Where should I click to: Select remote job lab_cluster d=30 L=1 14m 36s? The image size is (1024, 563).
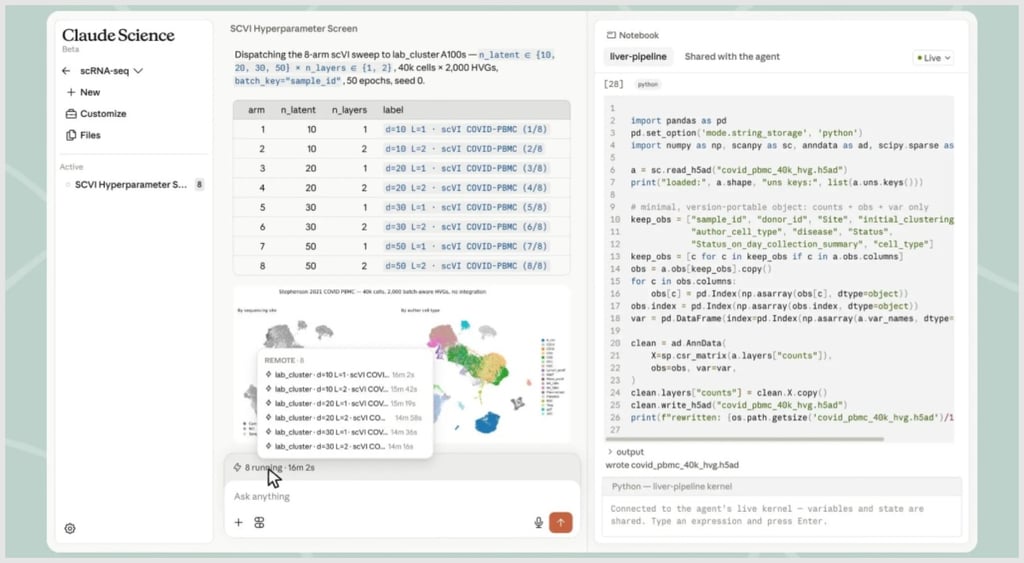(340, 432)
